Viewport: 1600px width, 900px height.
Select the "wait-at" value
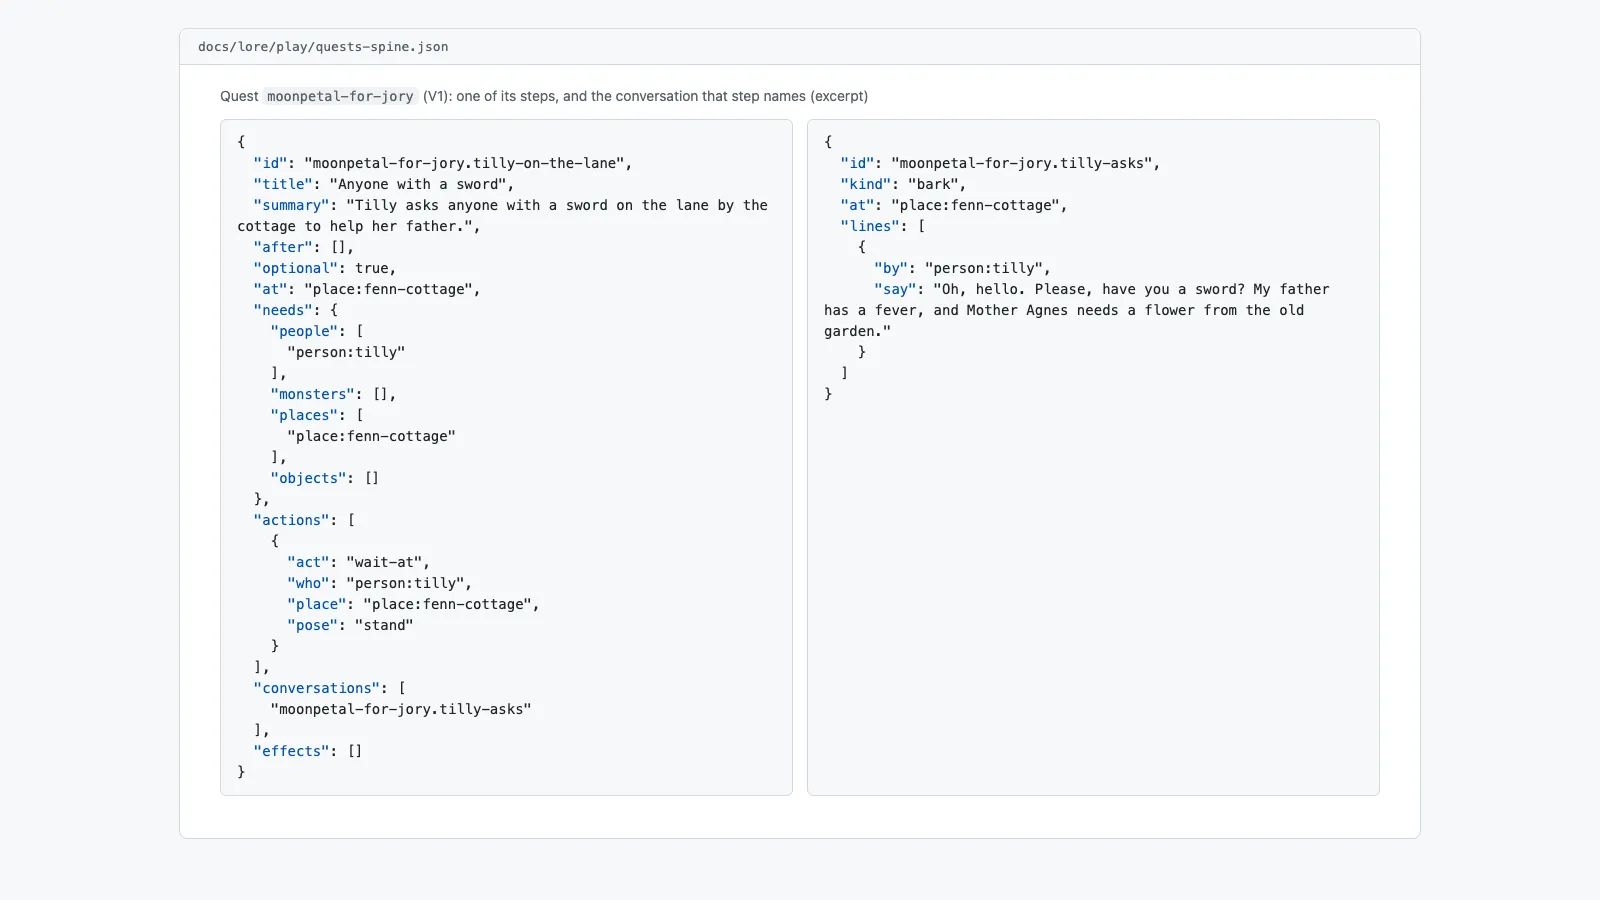pyautogui.click(x=384, y=562)
